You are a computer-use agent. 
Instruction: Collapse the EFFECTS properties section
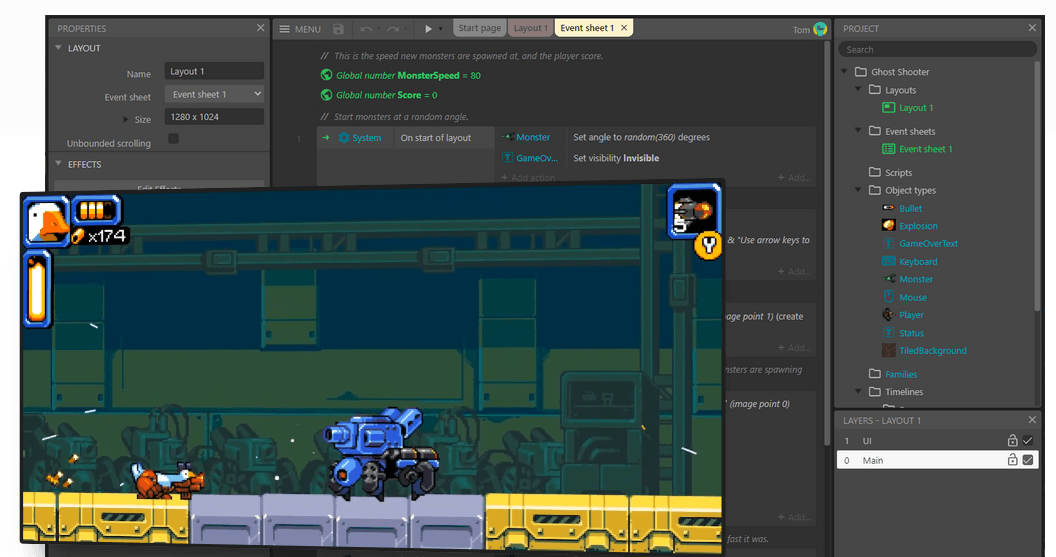(x=59, y=164)
